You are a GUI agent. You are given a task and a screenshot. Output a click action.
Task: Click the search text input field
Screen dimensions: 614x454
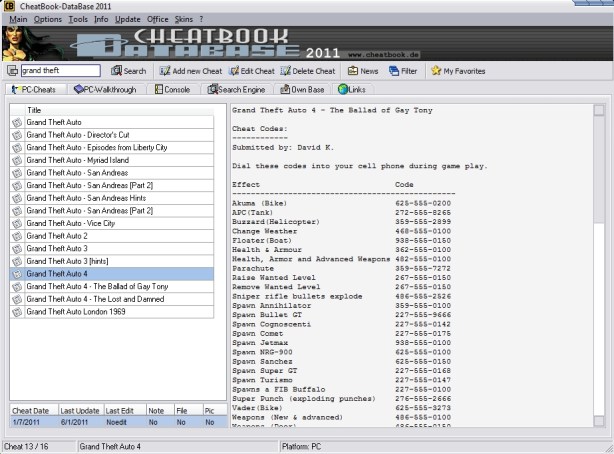click(60, 71)
